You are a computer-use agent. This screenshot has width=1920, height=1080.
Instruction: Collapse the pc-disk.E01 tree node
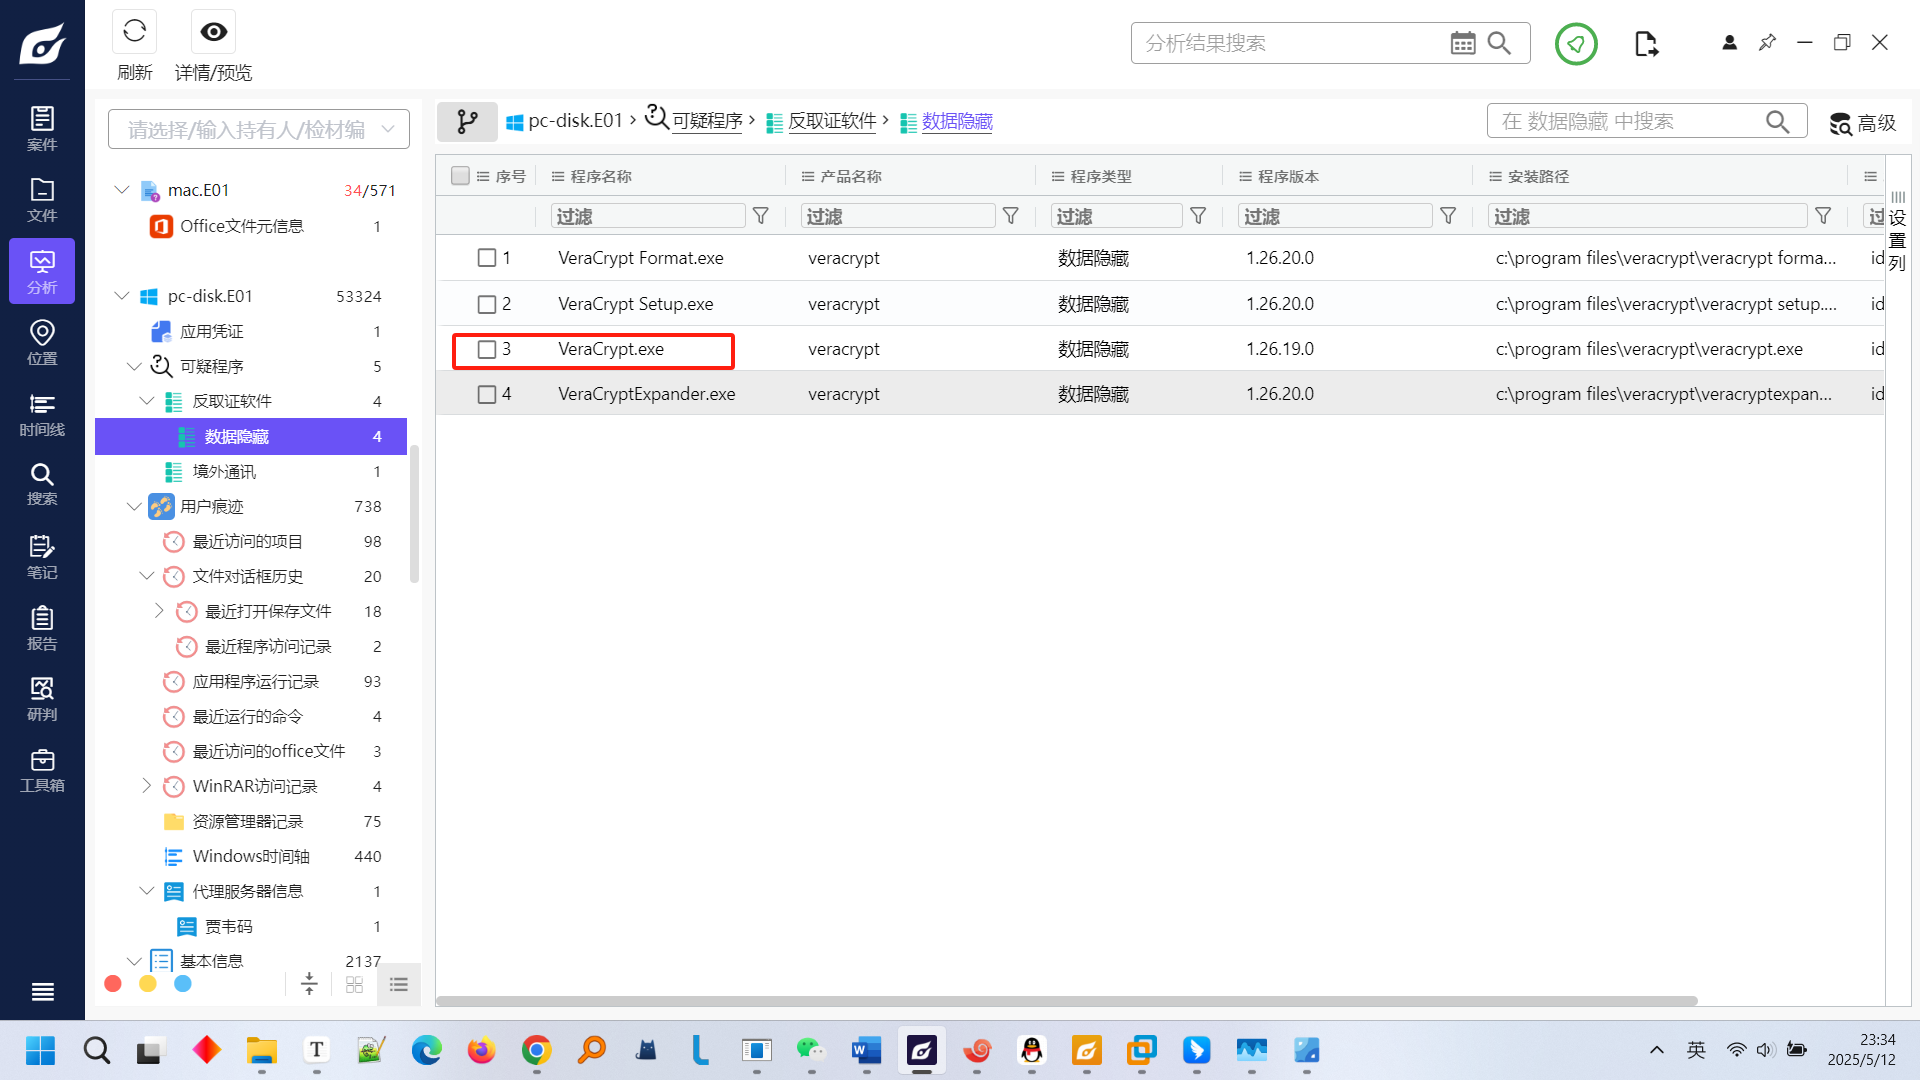[x=122, y=296]
